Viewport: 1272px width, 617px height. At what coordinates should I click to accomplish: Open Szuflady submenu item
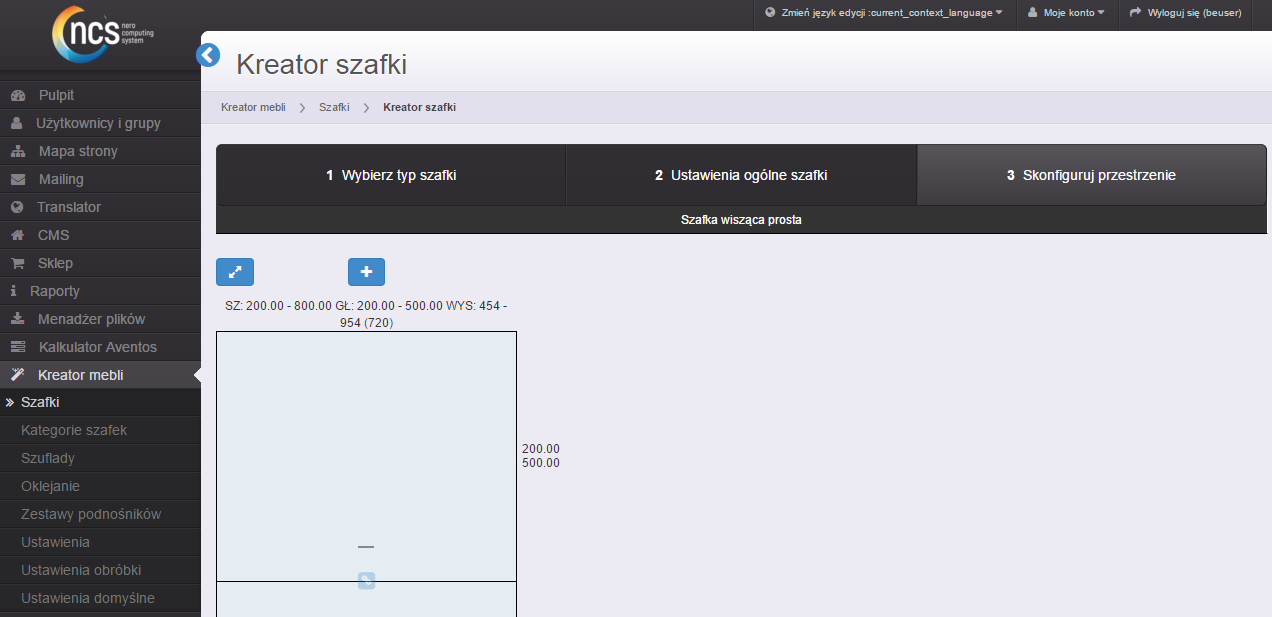coord(48,458)
